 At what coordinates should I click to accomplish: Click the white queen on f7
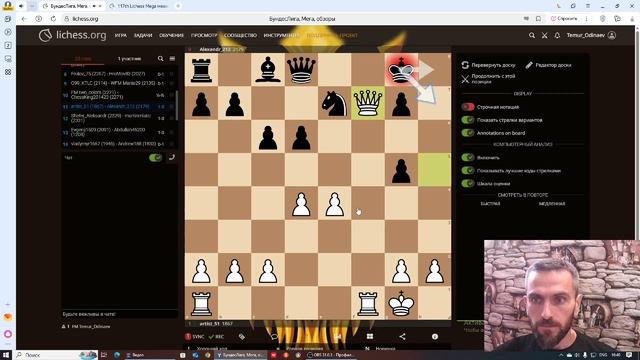368,103
